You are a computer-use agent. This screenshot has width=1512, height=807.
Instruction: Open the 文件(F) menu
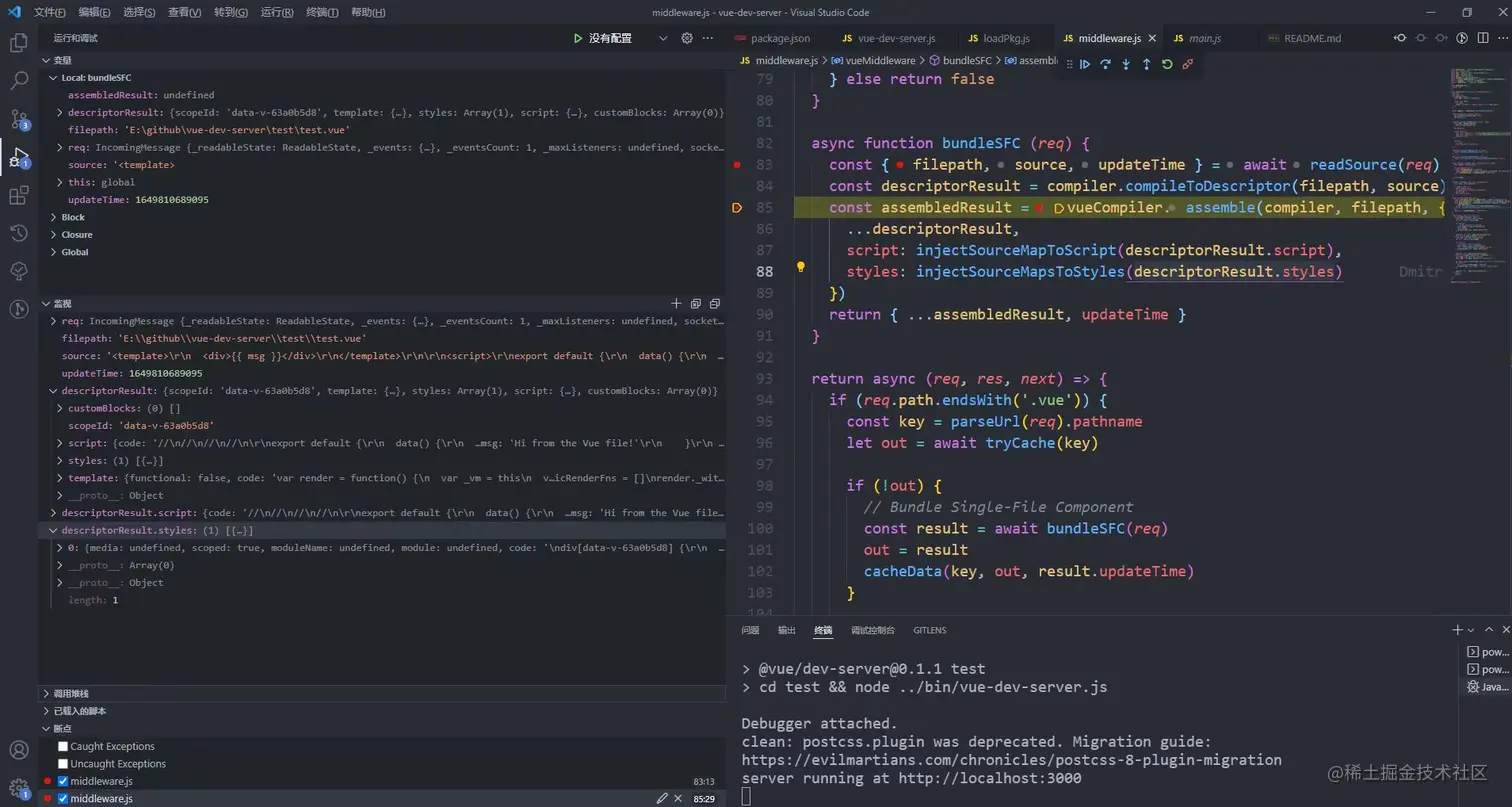(49, 12)
